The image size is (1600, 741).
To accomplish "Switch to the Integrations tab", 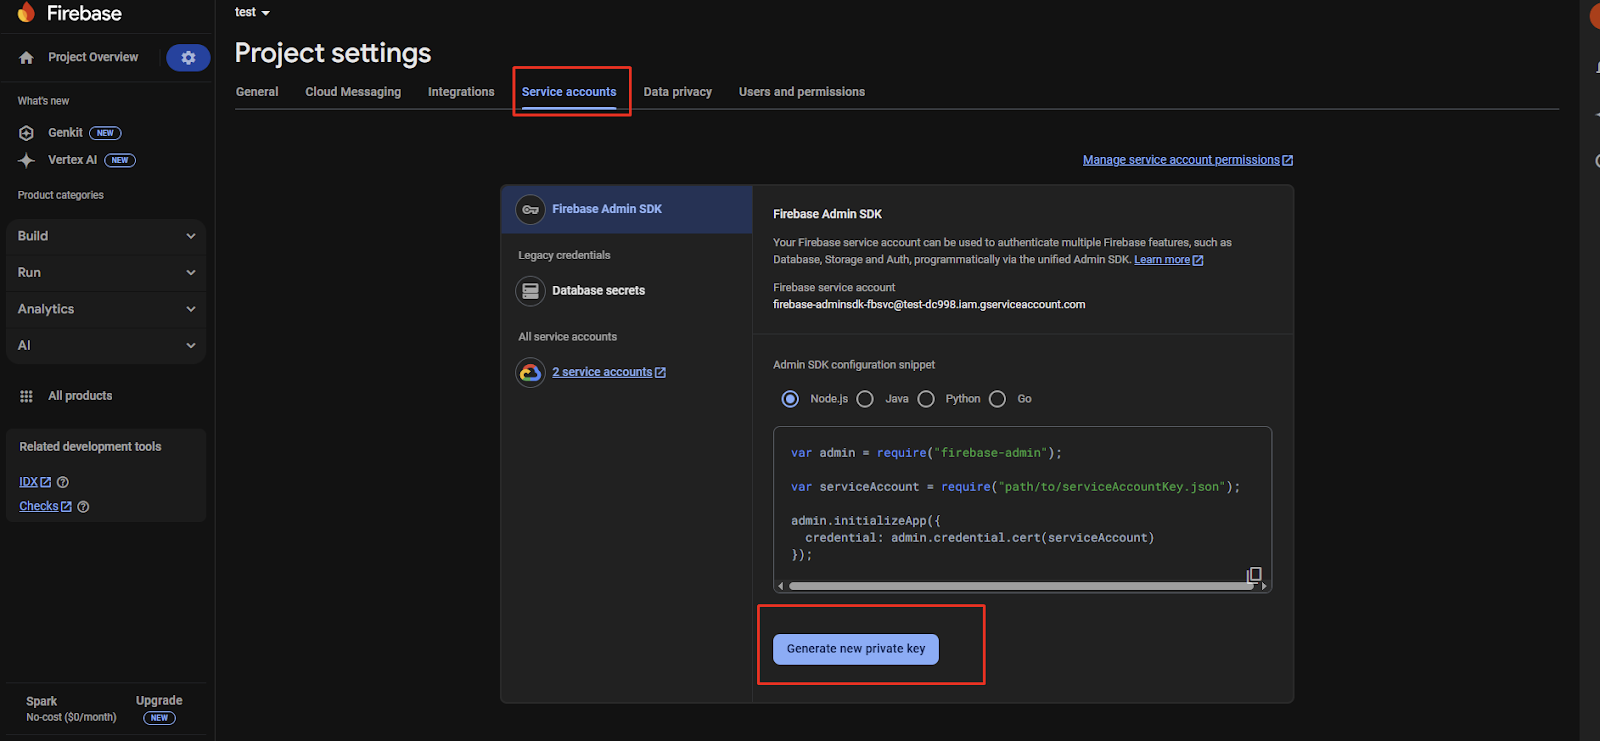I will pos(461,92).
